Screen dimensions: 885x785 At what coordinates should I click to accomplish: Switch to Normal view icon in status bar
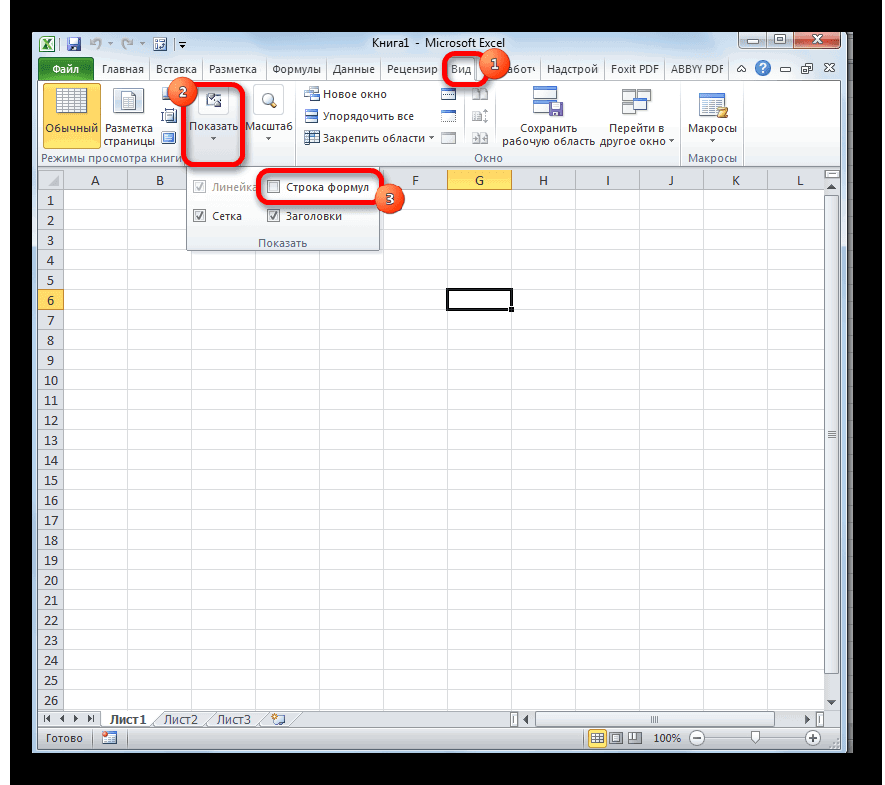(597, 738)
